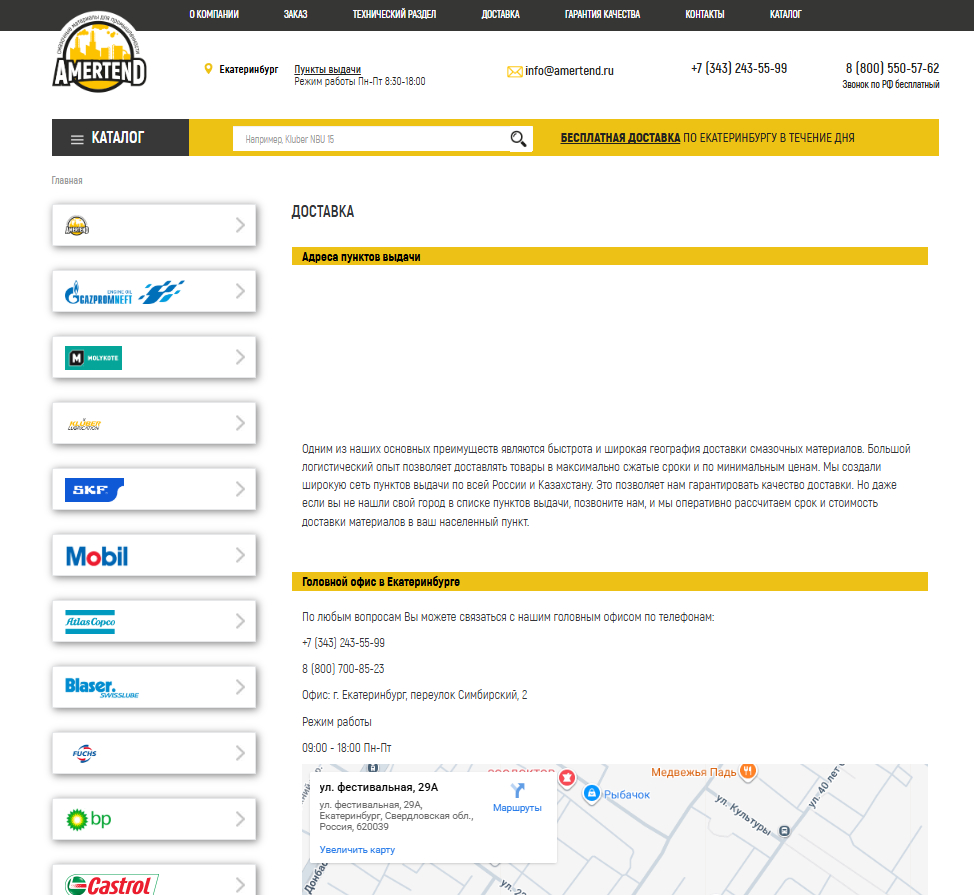974x895 pixels.
Task: Click the Рыбачок marker on map
Action: click(591, 793)
